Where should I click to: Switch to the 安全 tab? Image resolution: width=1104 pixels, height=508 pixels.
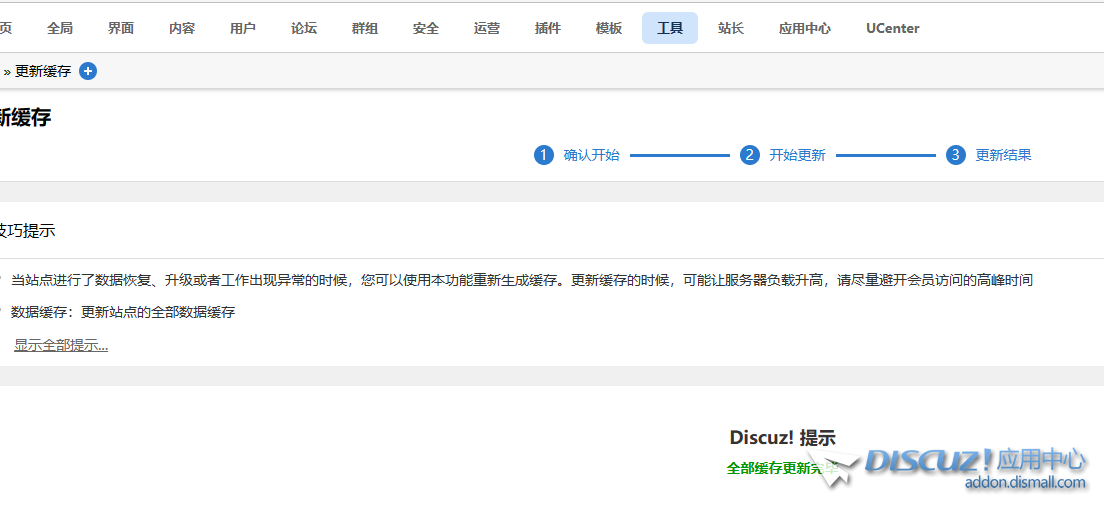click(x=426, y=28)
